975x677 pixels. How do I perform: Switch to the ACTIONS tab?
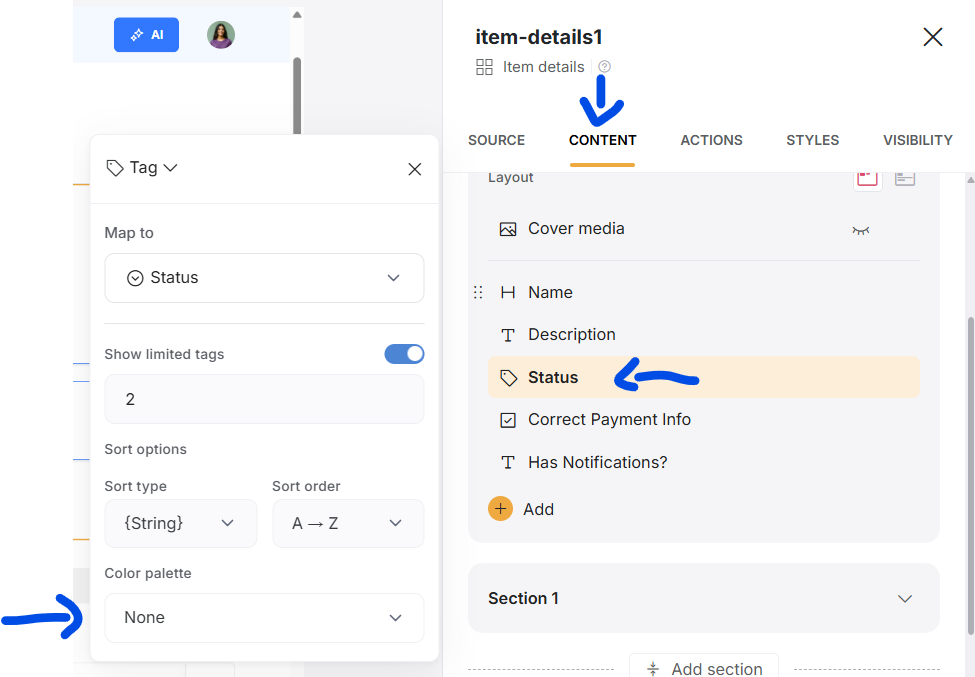pos(711,140)
